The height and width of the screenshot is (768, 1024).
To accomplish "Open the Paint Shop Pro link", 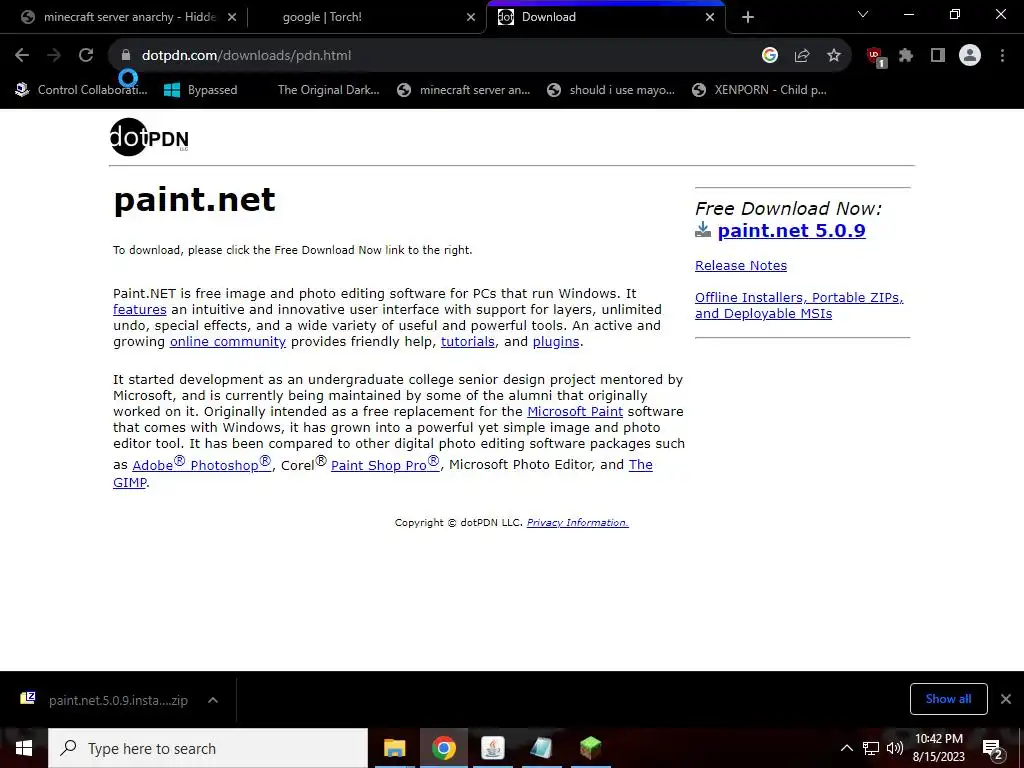I will point(385,464).
